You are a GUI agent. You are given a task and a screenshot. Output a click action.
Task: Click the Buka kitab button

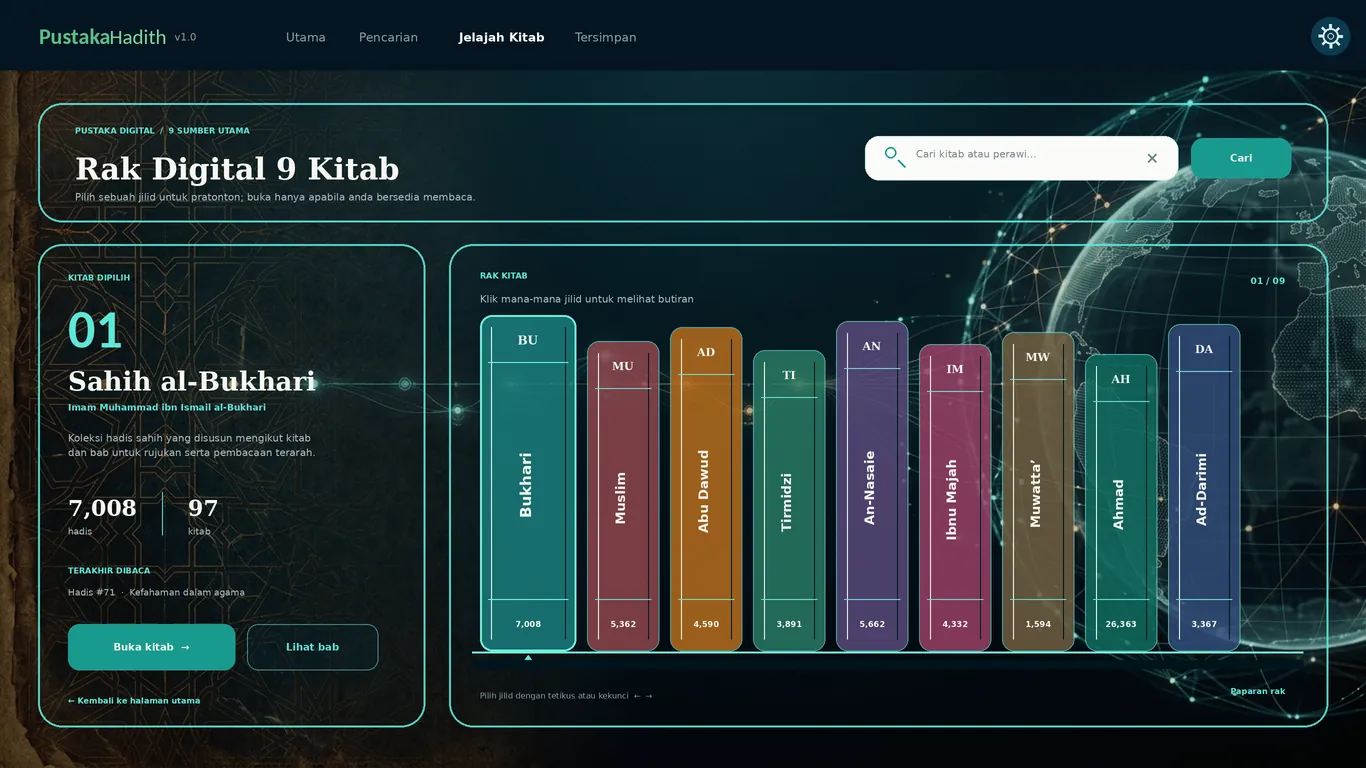click(151, 647)
